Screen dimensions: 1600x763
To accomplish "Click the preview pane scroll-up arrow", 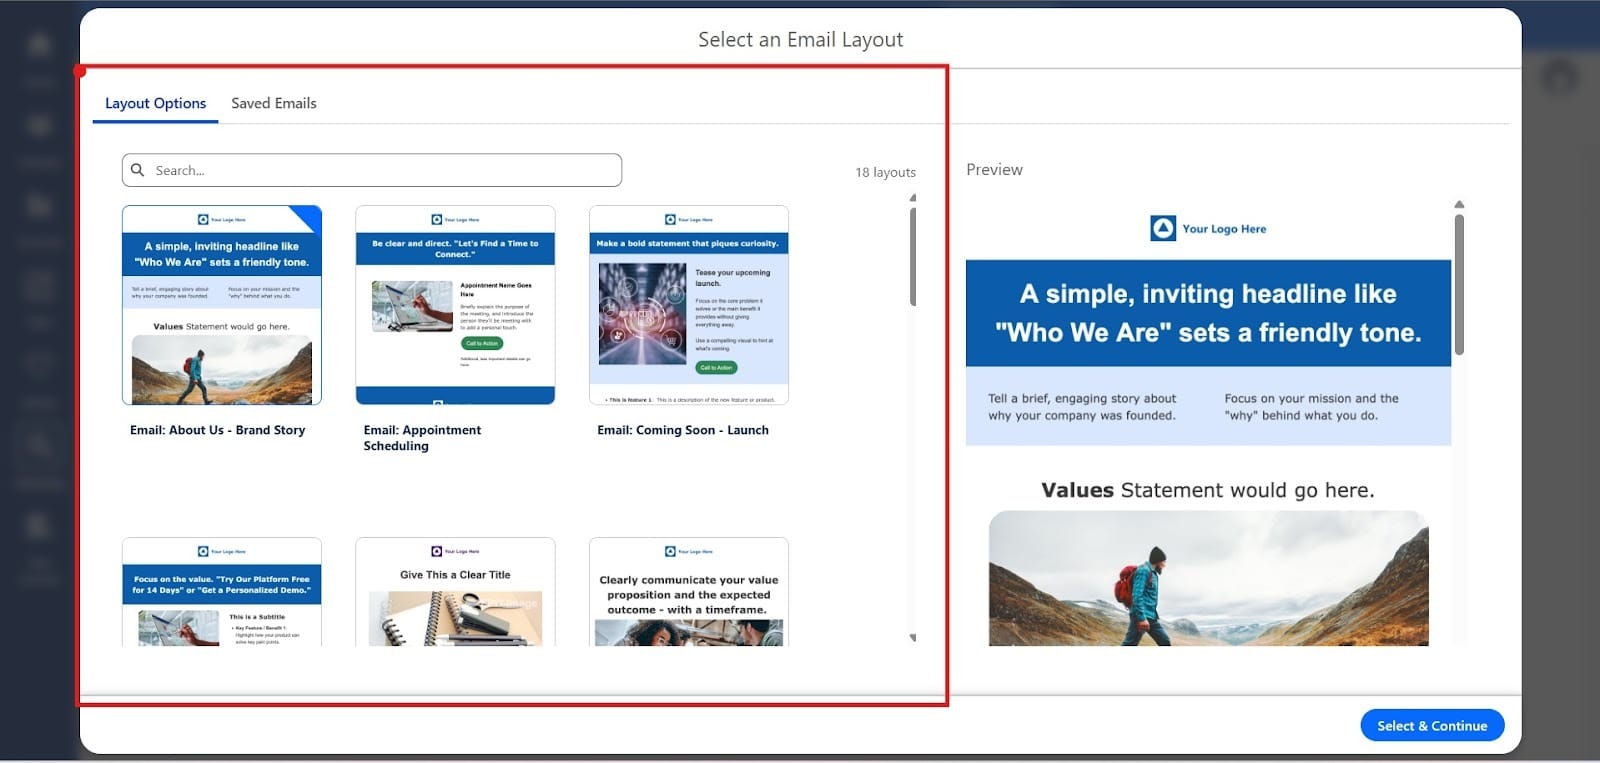I will point(1459,204).
